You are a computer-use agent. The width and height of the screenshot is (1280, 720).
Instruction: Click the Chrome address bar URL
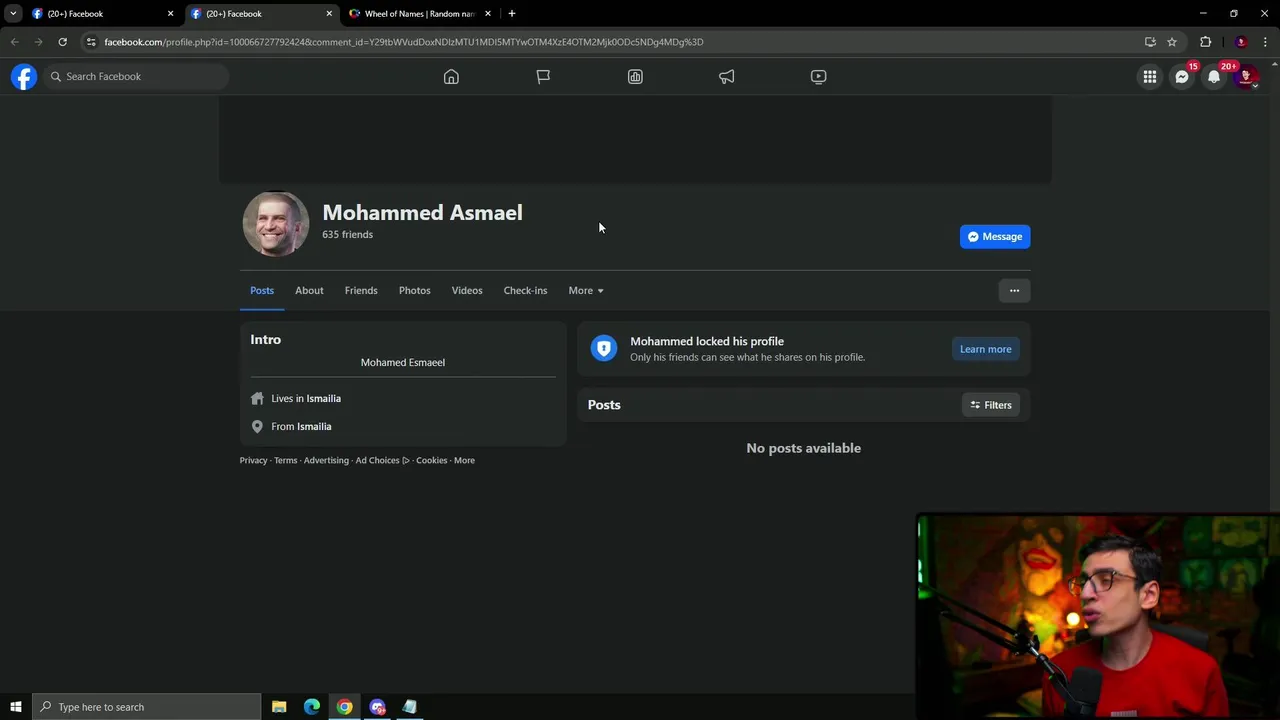403,42
